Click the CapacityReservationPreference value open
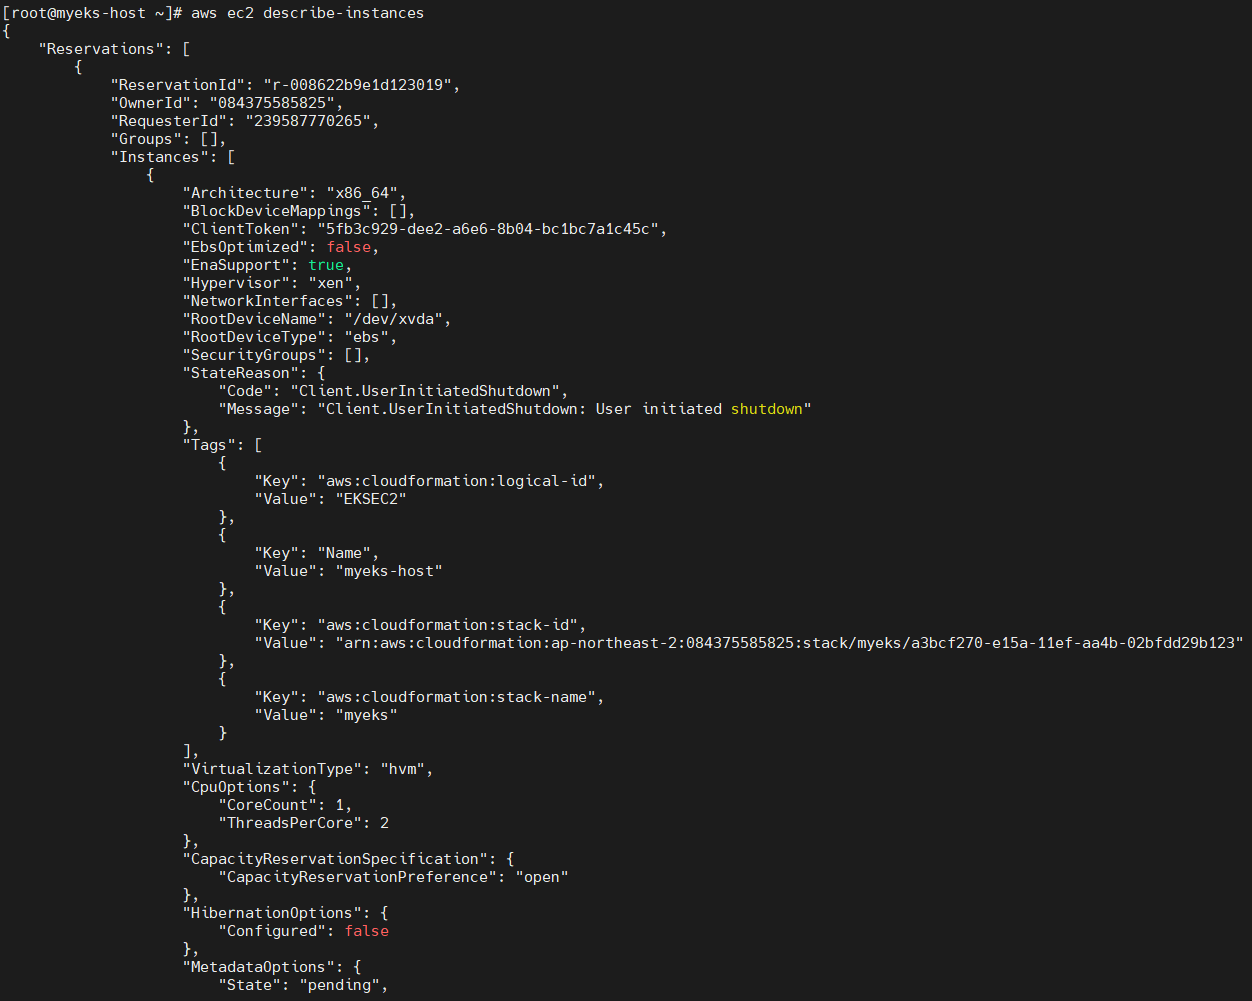 (541, 877)
